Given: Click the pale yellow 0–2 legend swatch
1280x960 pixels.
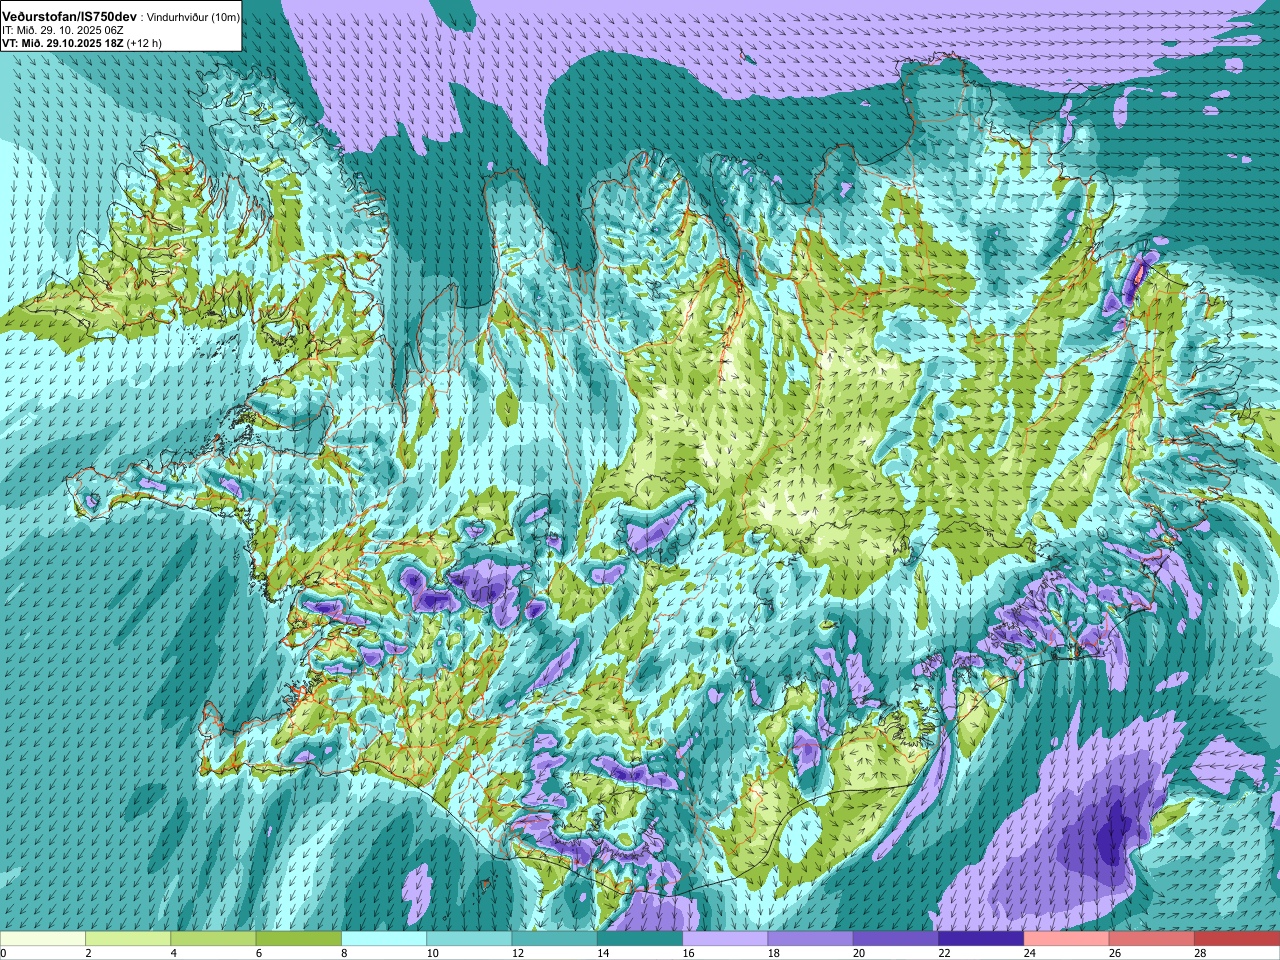Looking at the screenshot, I should click(43, 939).
